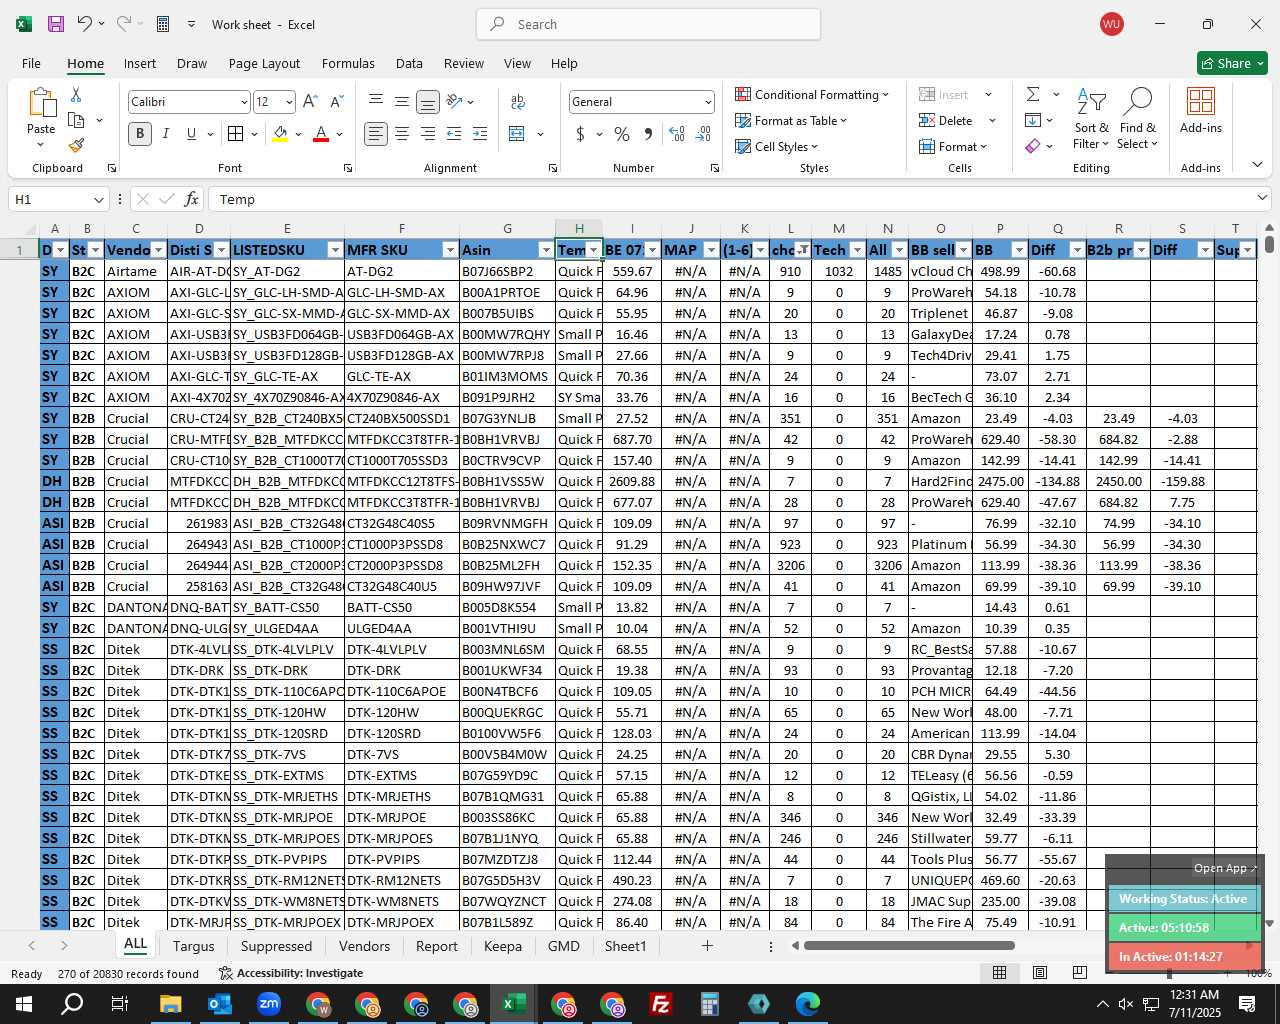Toggle Align Left for cell
The width and height of the screenshot is (1280, 1024).
click(376, 134)
